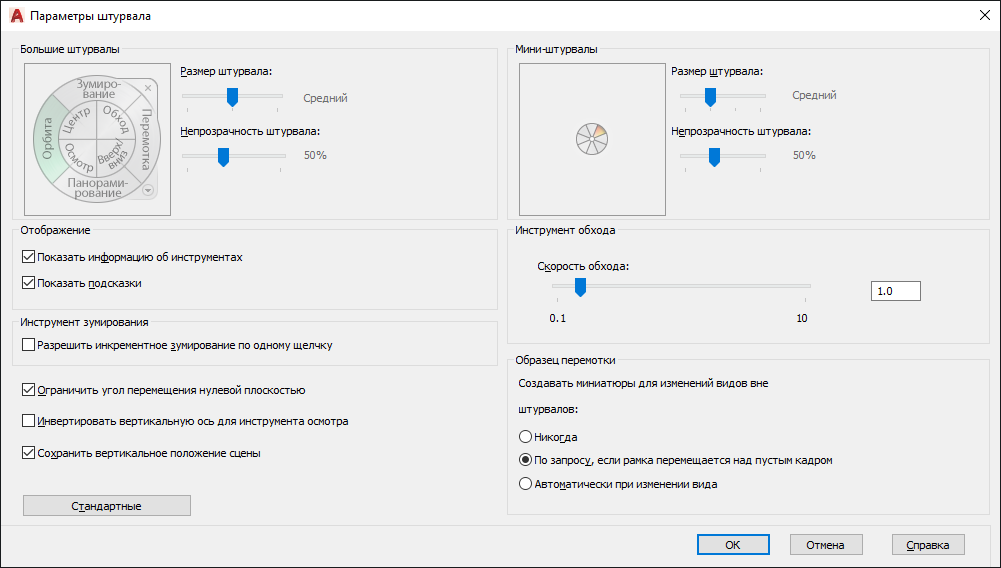Click the Перемотка wedge on the wheel preview
This screenshot has height=568, width=1001.
pyautogui.click(x=146, y=138)
